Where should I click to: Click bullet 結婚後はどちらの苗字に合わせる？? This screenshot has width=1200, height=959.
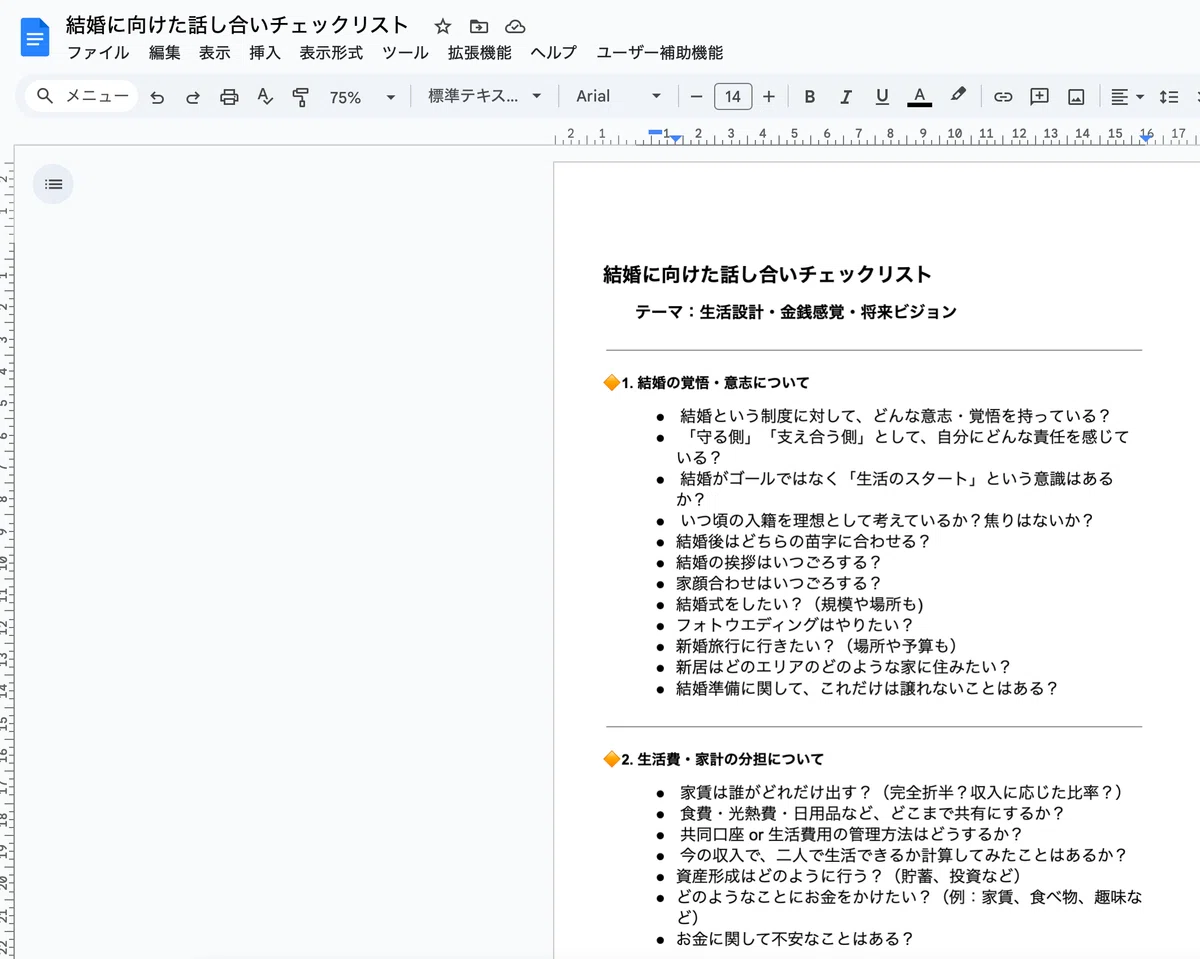click(803, 541)
